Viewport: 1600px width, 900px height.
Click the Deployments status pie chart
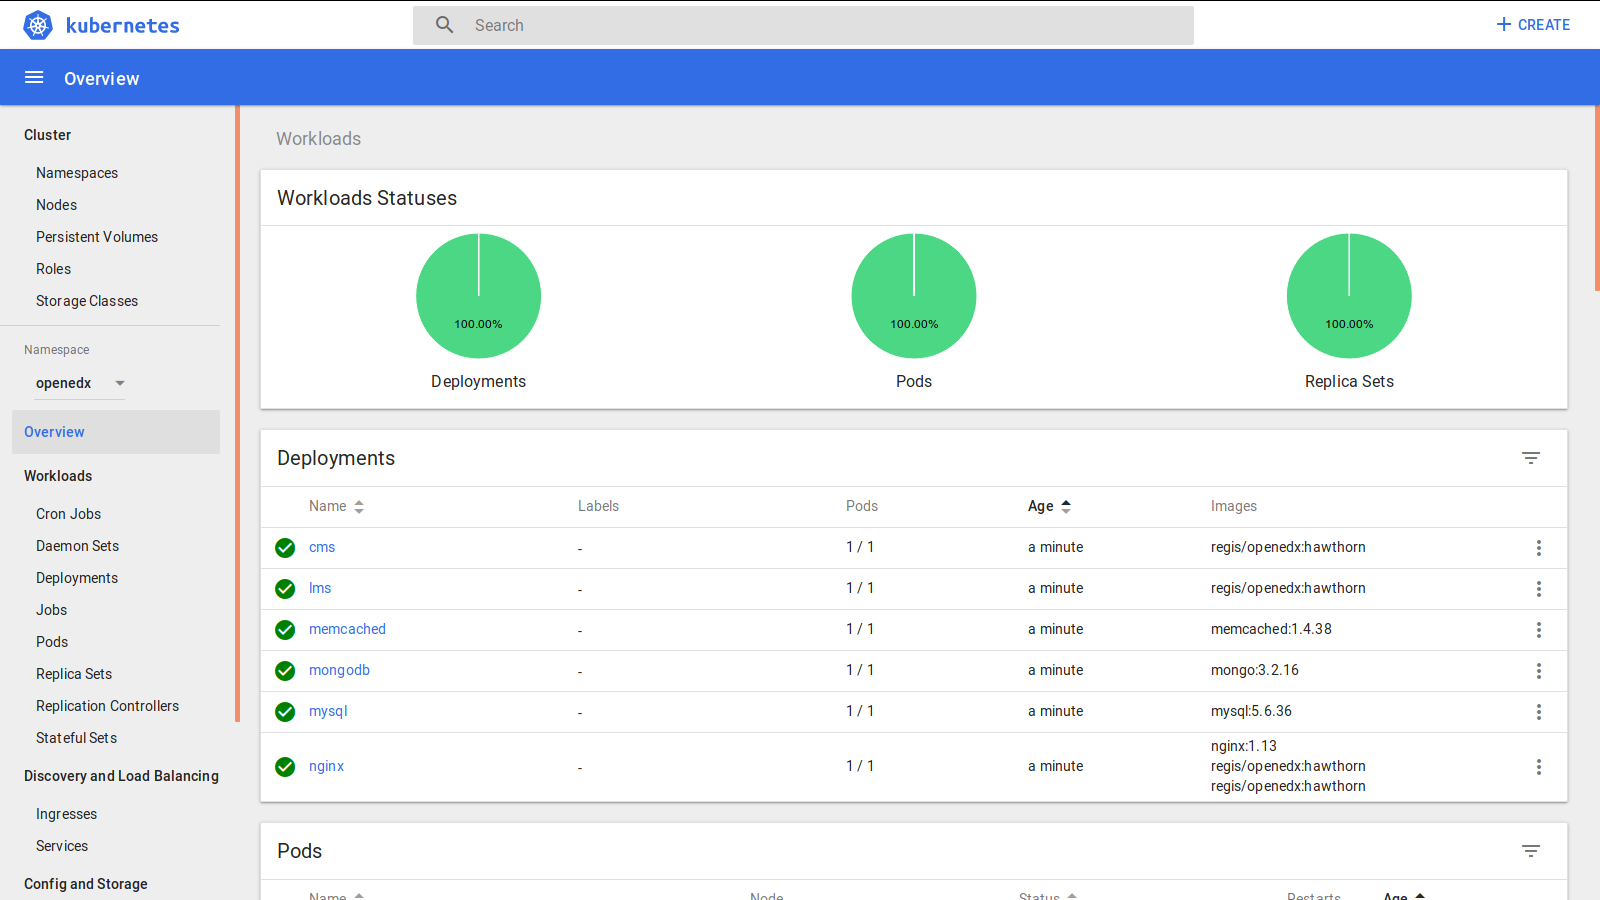[x=478, y=296]
